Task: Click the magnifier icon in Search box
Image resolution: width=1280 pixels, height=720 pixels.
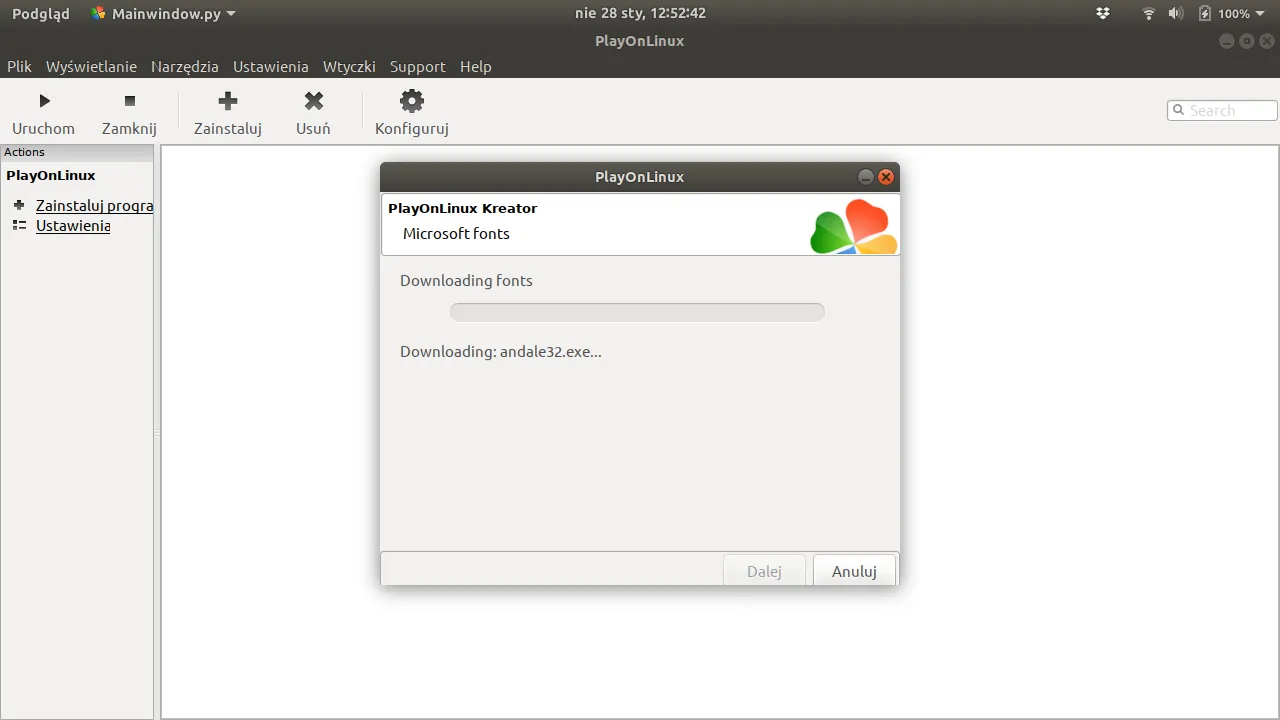Action: coord(1179,110)
